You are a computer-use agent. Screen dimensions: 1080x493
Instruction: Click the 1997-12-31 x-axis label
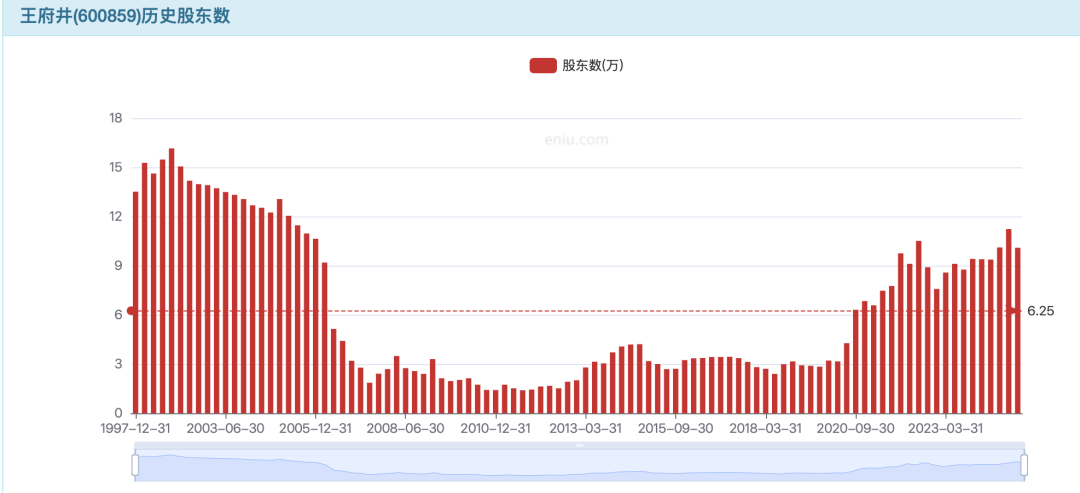point(135,428)
